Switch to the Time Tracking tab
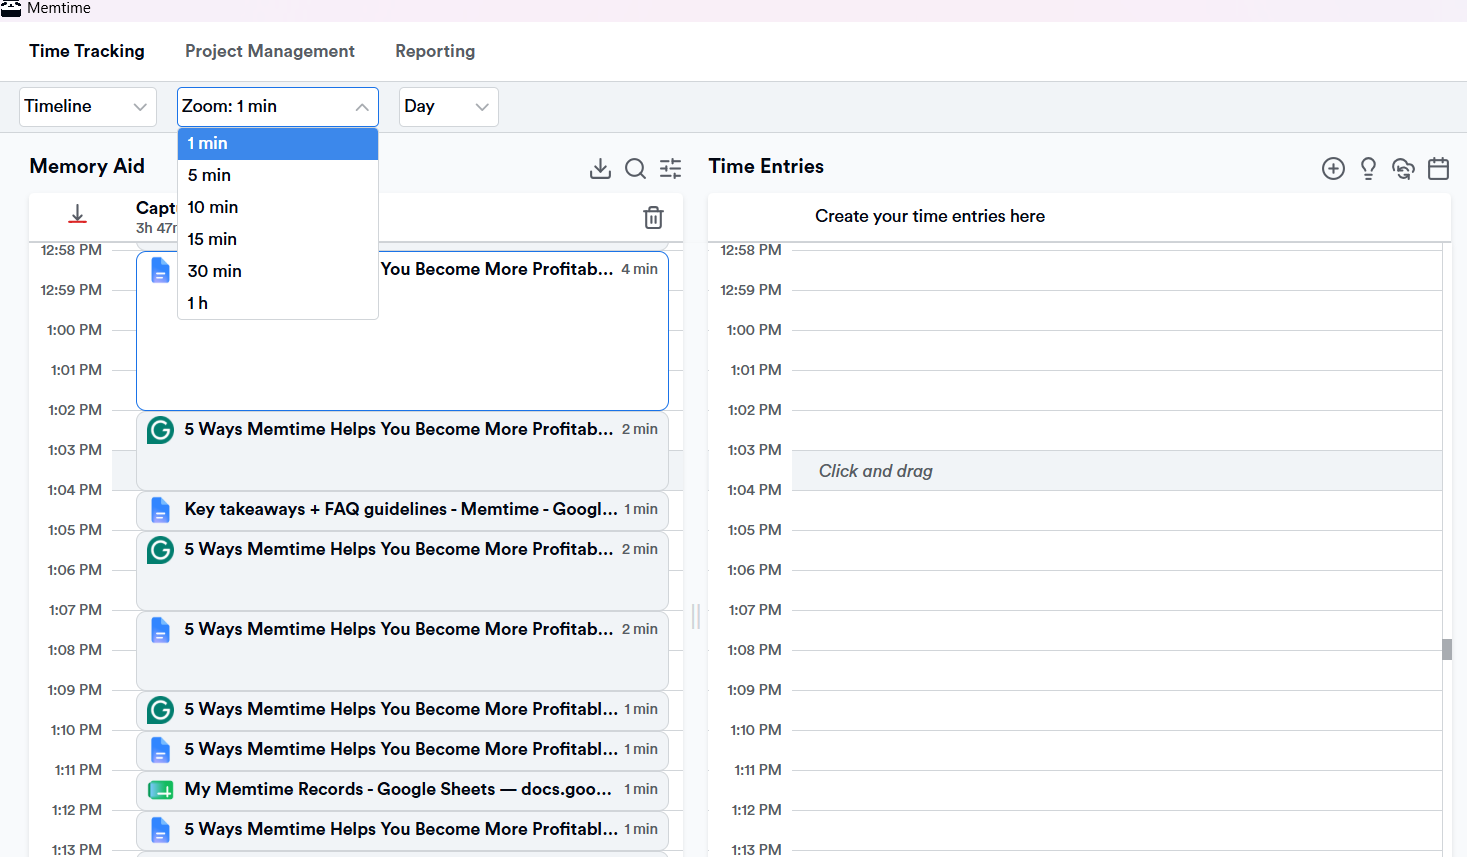The image size is (1467, 857). point(87,51)
